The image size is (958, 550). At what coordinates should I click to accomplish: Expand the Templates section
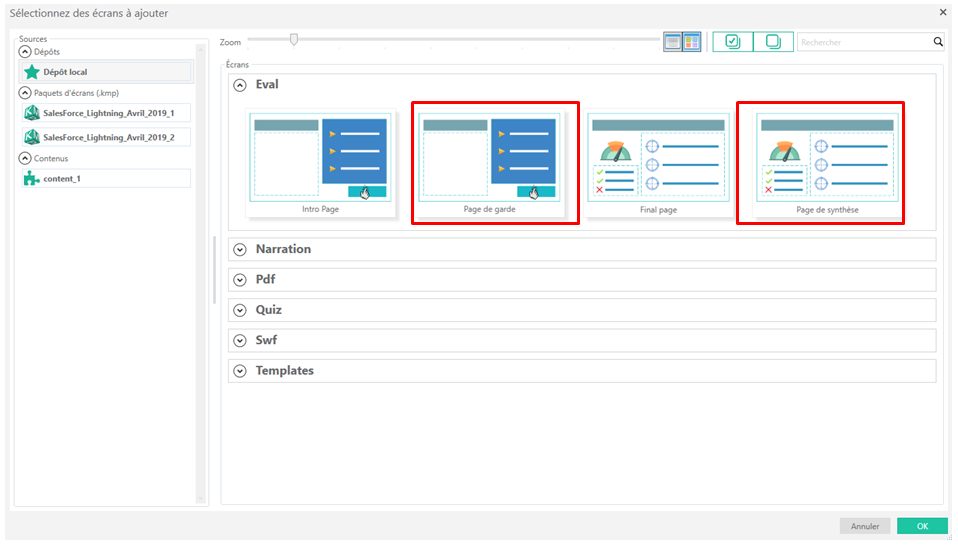click(240, 371)
